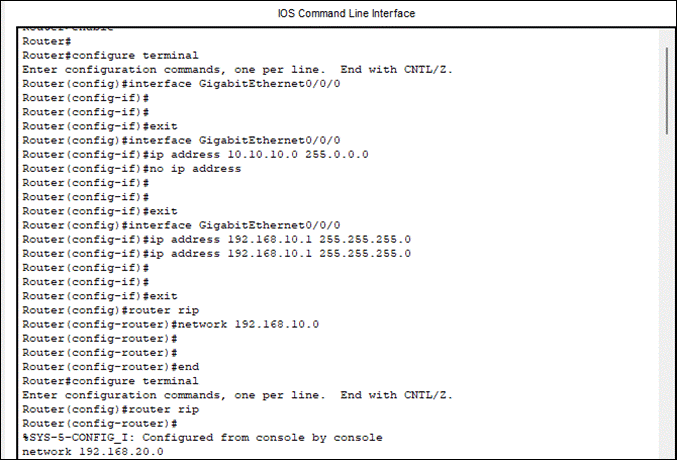
Task: Click the 255.0.0.0 subnet mask text
Action: [337, 154]
